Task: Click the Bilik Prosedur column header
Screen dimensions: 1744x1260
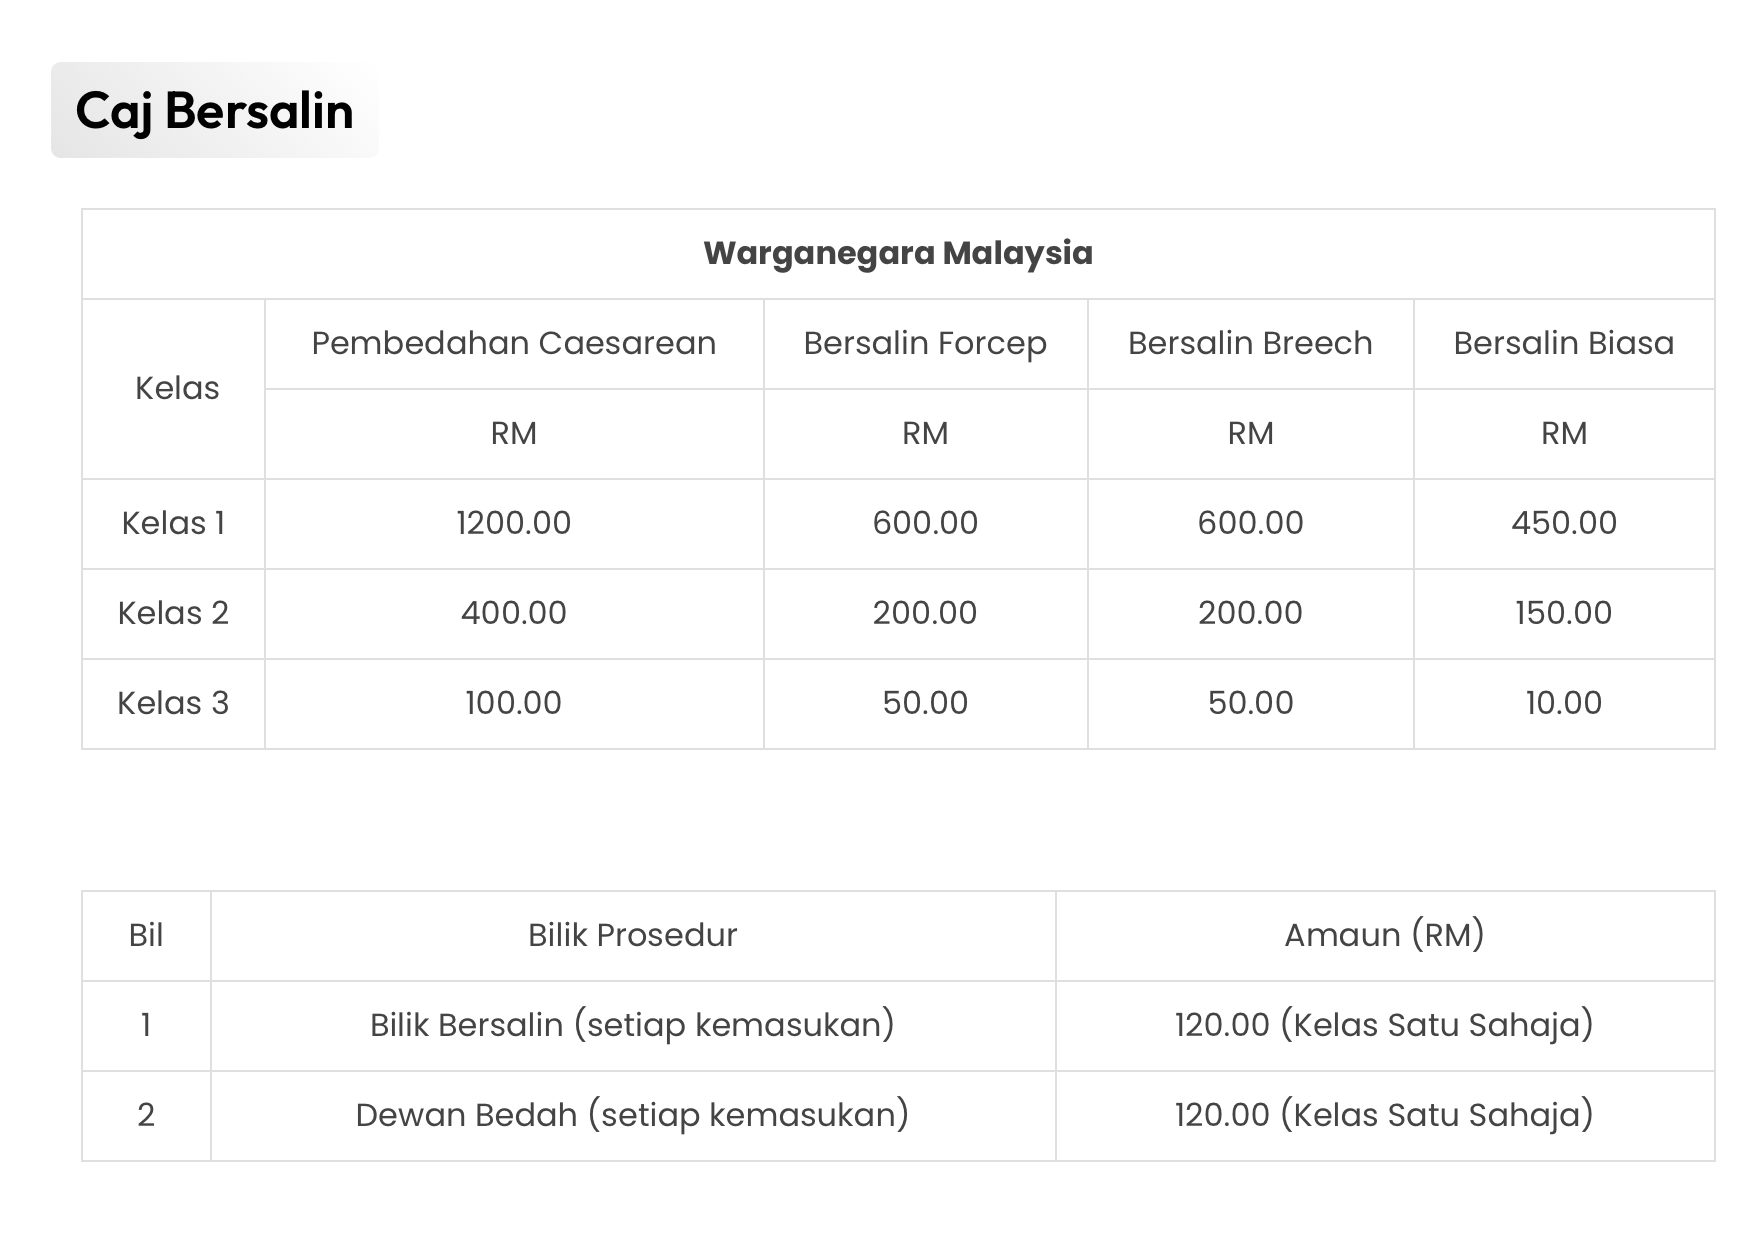Action: (x=633, y=935)
